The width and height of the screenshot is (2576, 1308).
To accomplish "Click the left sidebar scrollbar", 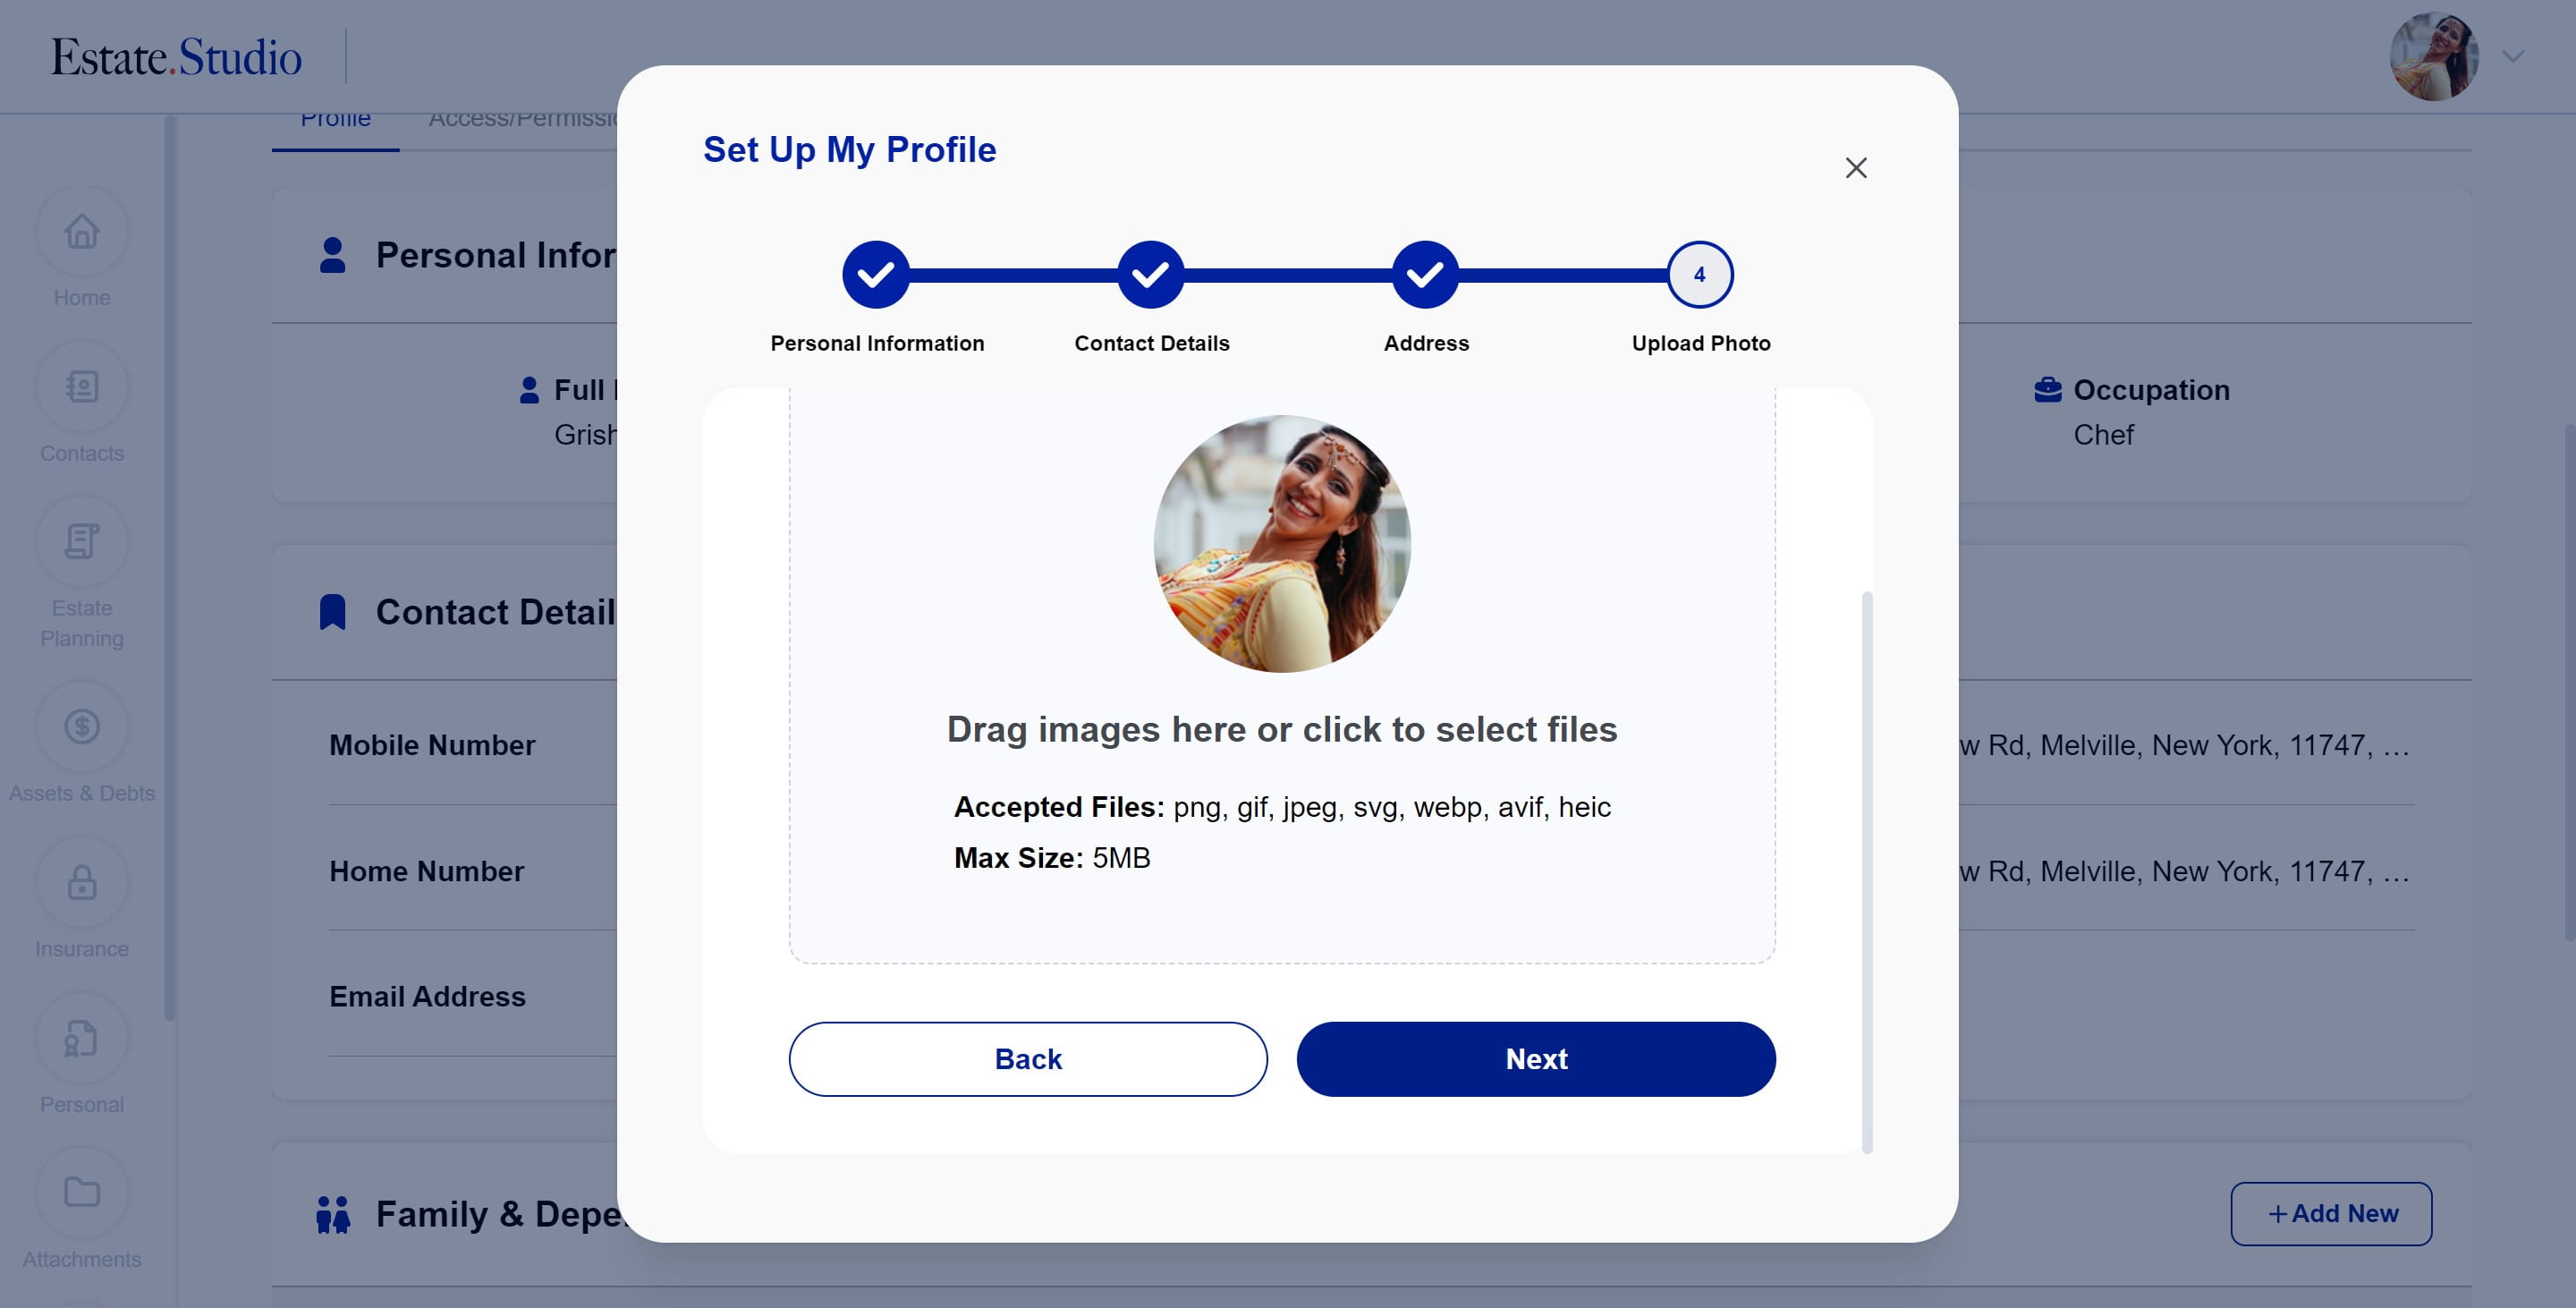I will point(170,568).
